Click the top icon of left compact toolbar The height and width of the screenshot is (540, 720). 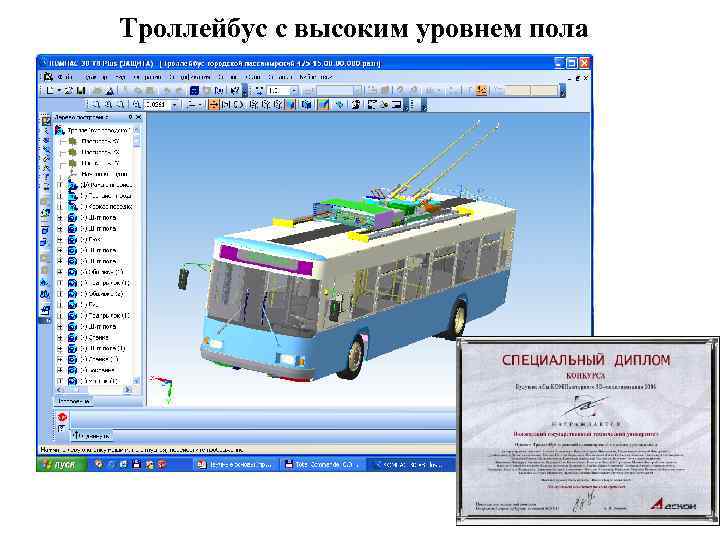tap(45, 121)
